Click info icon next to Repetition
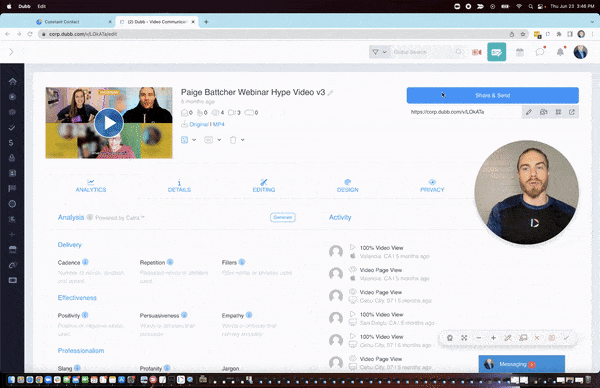 click(170, 262)
